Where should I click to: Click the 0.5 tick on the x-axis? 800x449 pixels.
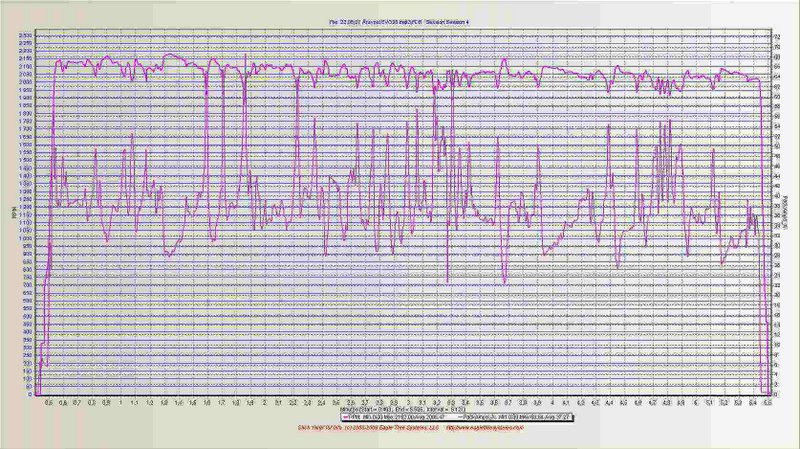tap(49, 402)
